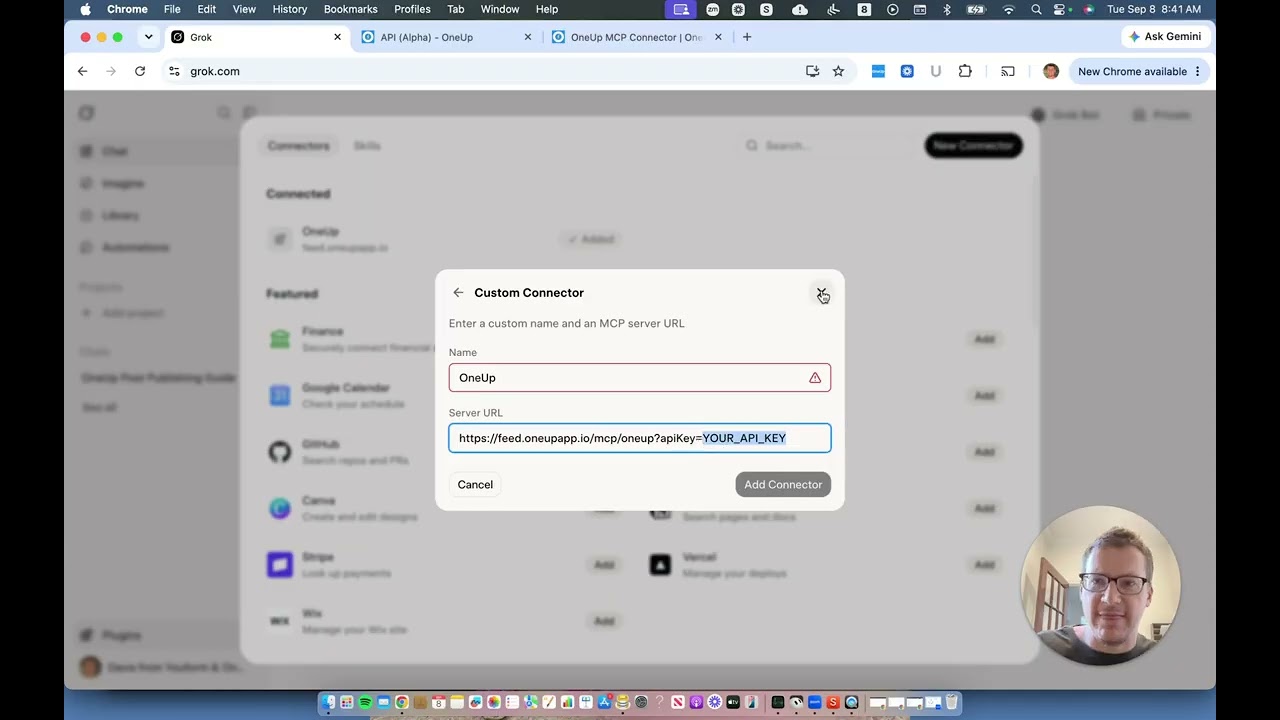Viewport: 1280px width, 720px height.
Task: Open Finder from the Dock
Action: click(x=328, y=703)
